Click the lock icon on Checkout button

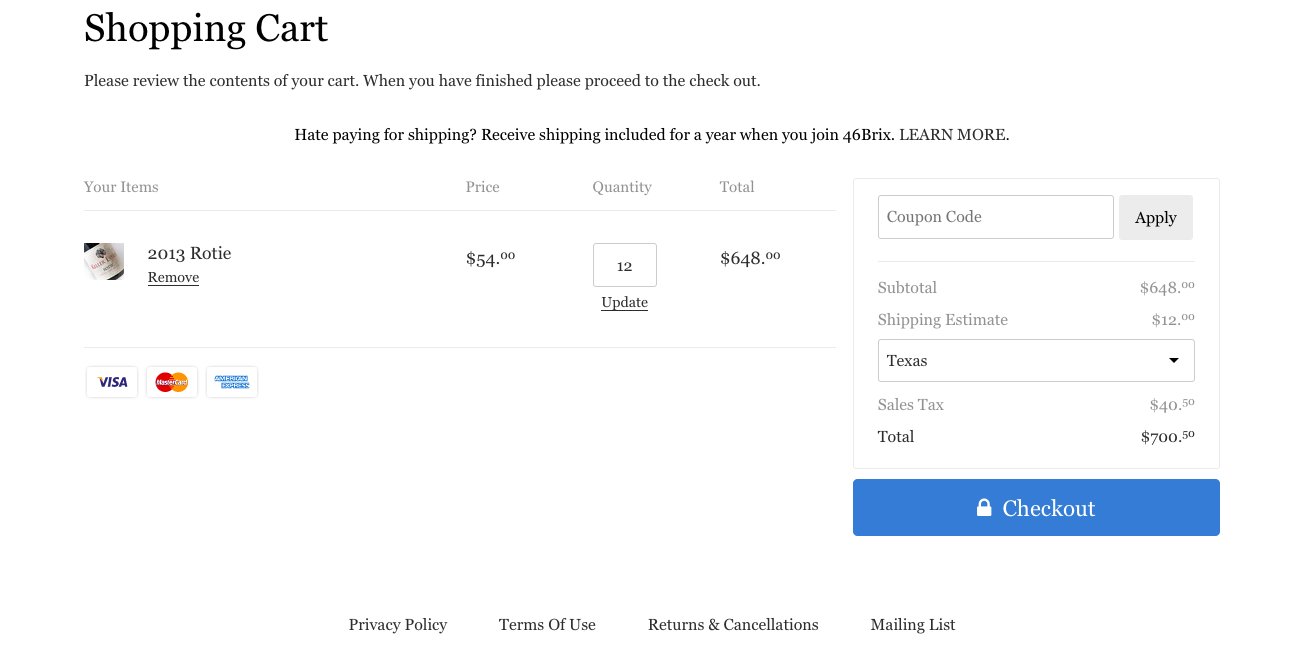(984, 508)
